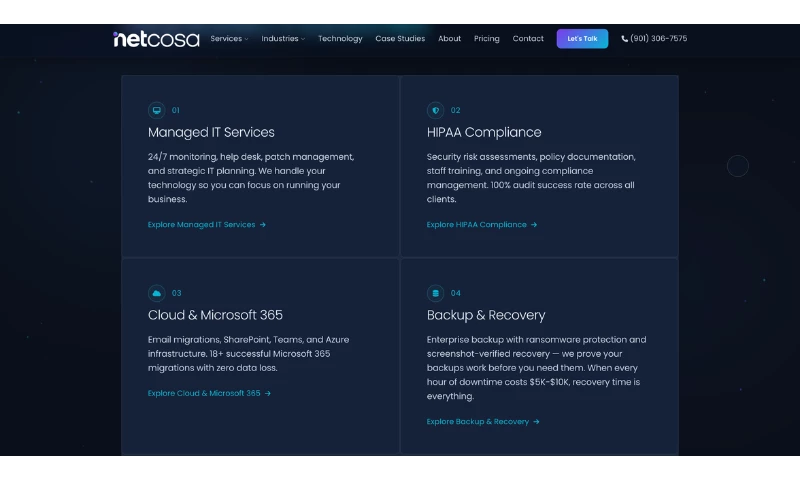Click the Cloud & Microsoft 365 heading

[215, 315]
